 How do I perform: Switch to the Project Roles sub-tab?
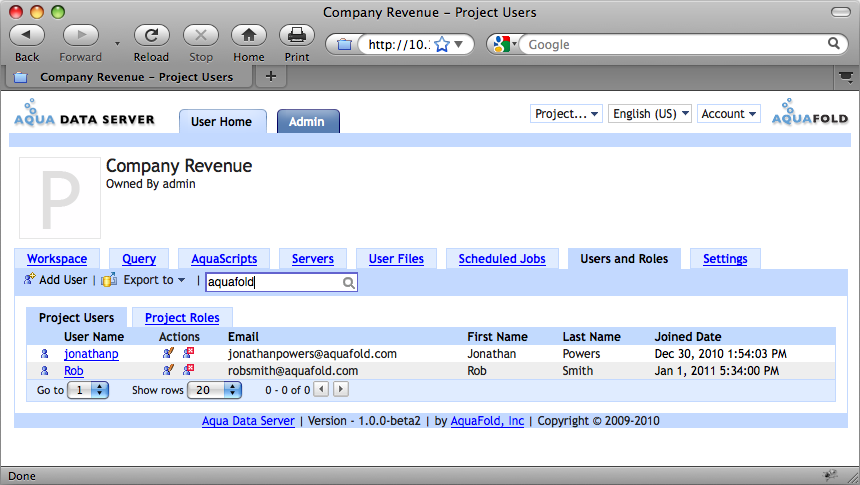182,318
